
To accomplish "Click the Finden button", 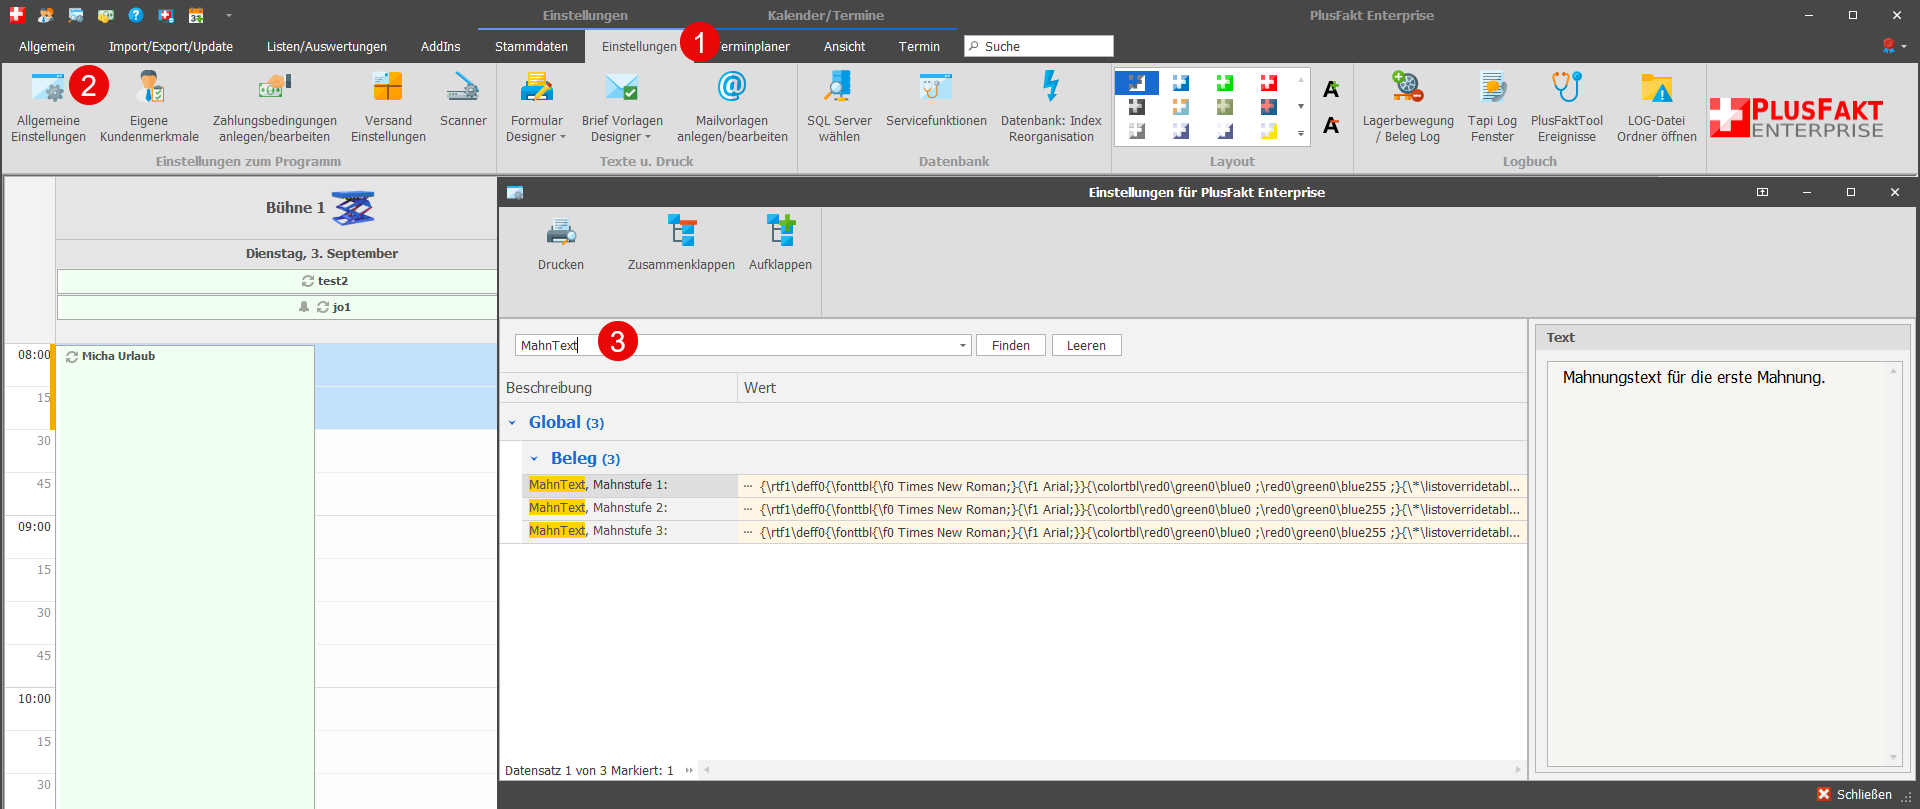I will tap(1011, 345).
